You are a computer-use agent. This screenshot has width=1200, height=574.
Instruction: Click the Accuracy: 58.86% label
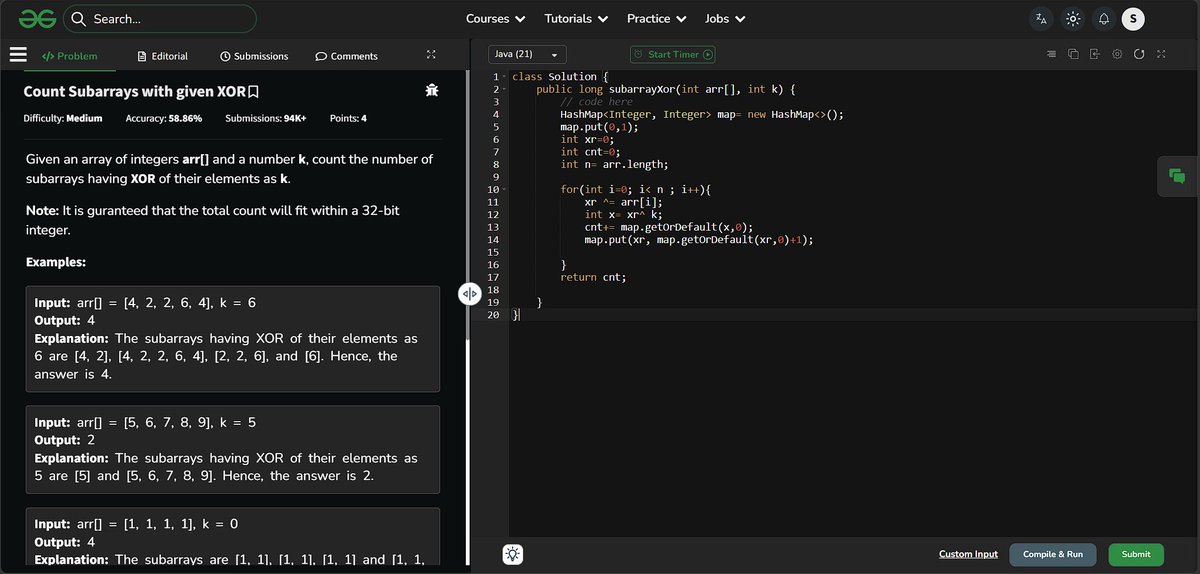pos(164,118)
